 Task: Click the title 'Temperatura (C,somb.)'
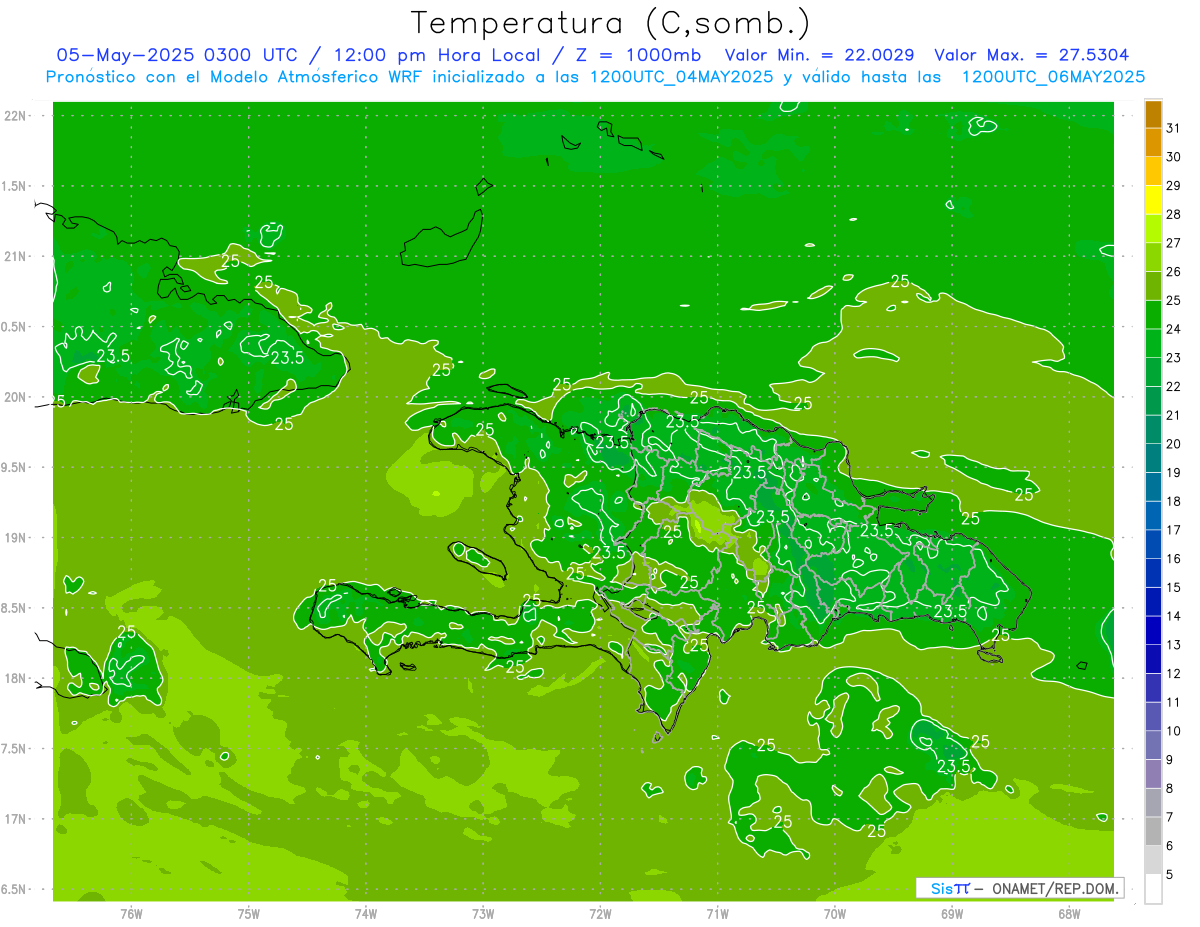click(611, 23)
